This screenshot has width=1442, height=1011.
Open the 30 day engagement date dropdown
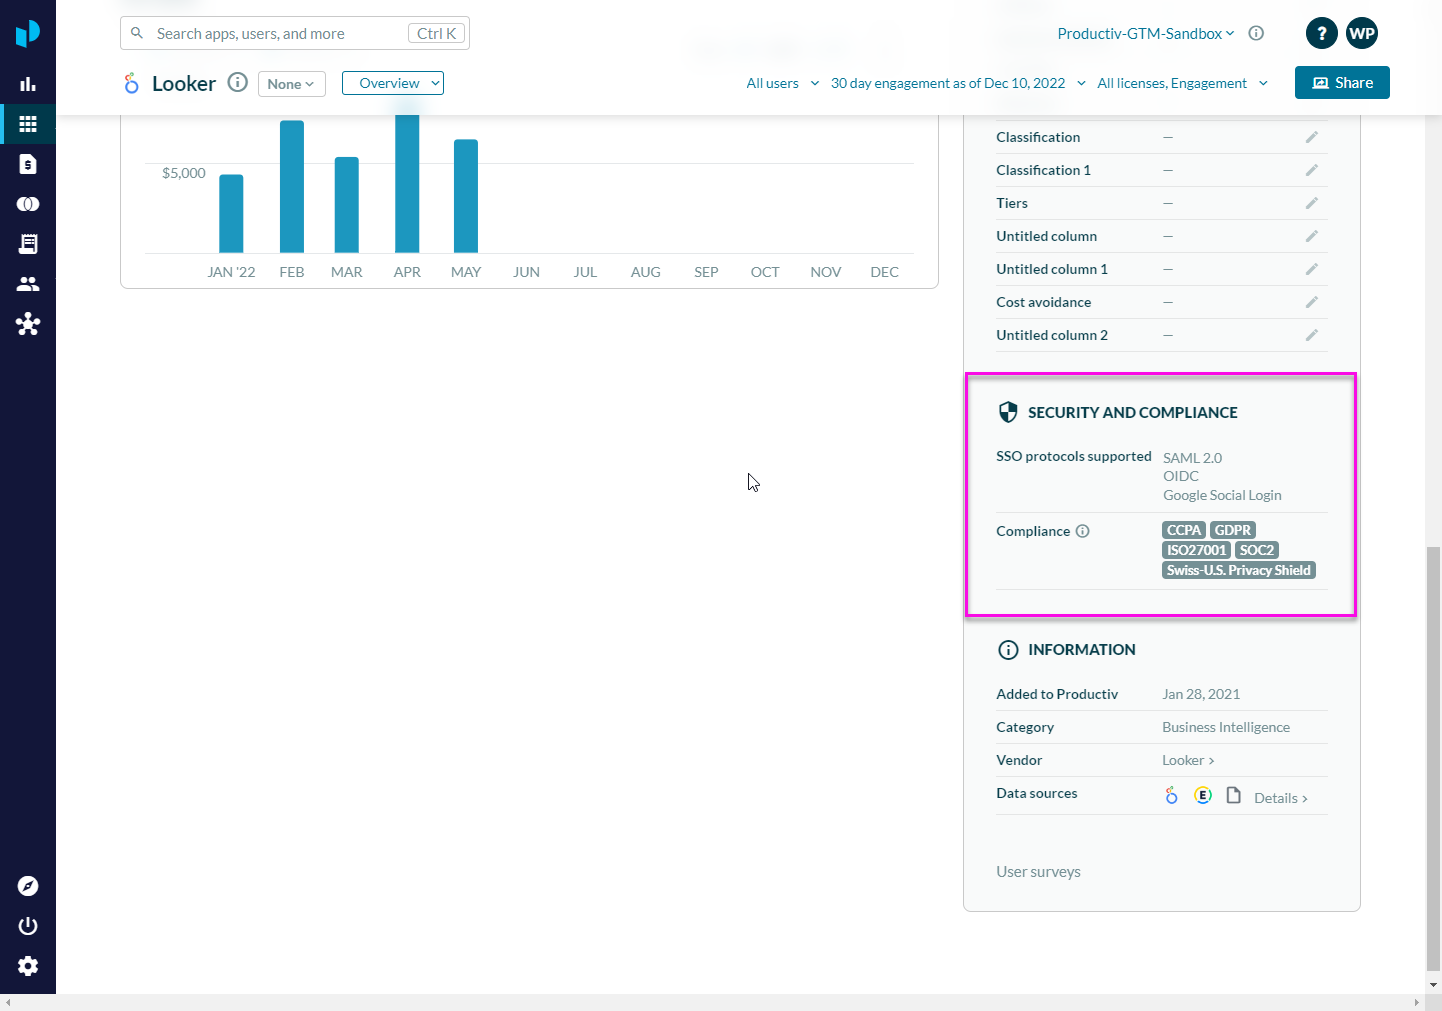pos(958,83)
